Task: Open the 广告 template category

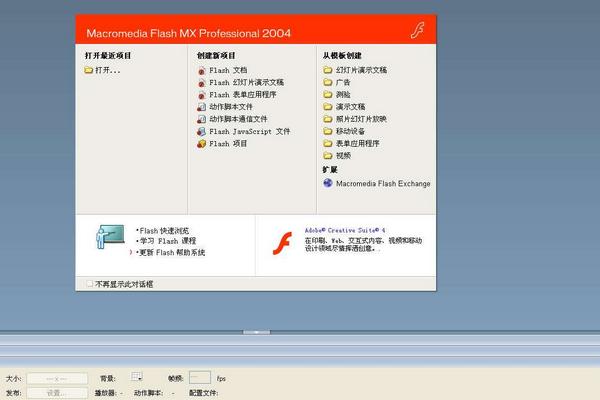Action: tap(343, 82)
